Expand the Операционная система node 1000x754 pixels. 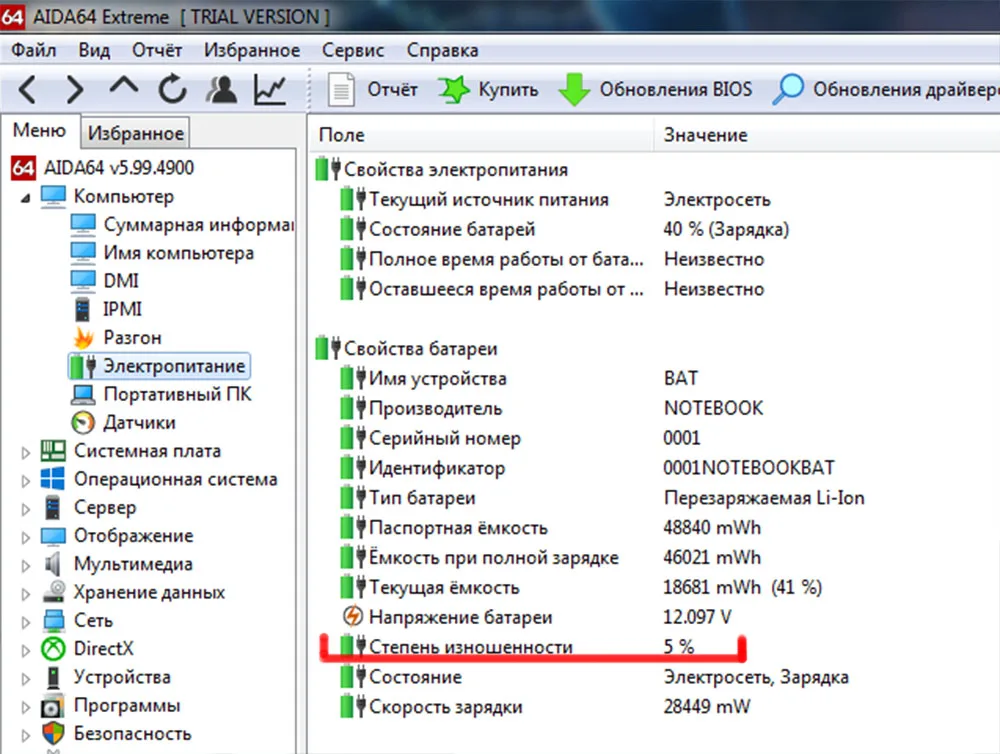coord(26,480)
